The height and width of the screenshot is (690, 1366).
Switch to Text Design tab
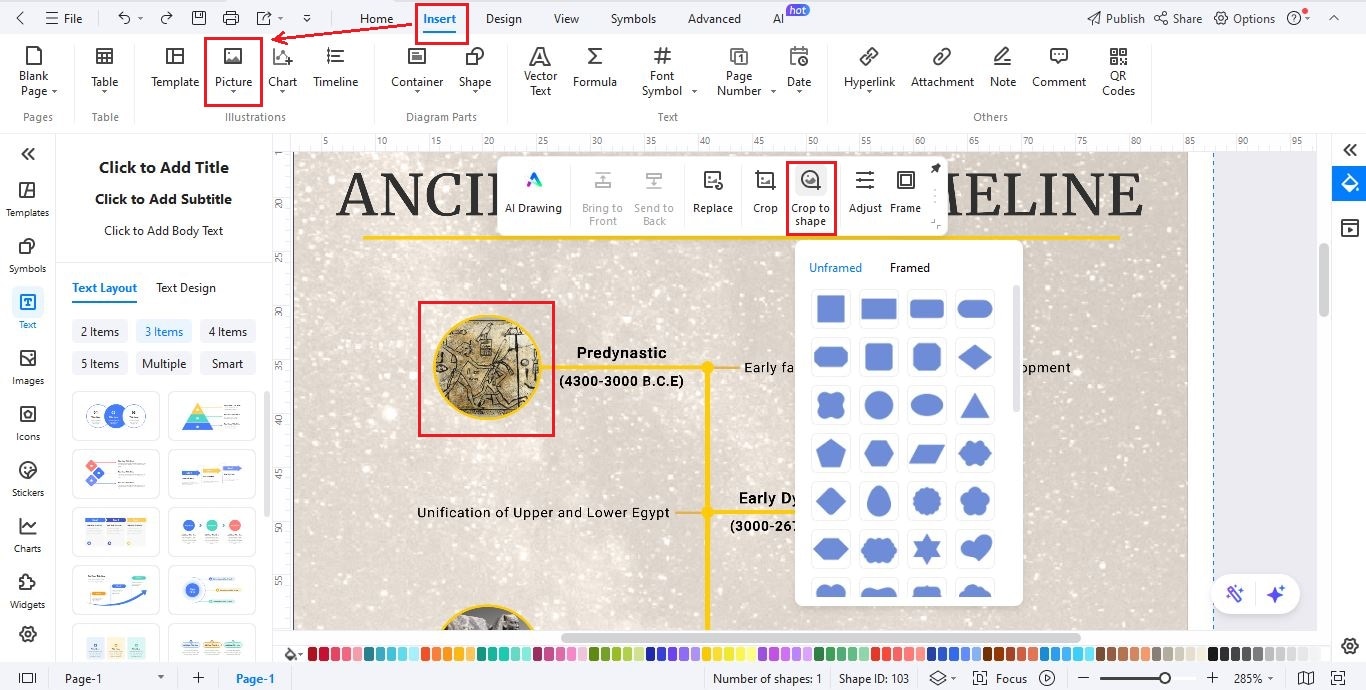point(186,288)
